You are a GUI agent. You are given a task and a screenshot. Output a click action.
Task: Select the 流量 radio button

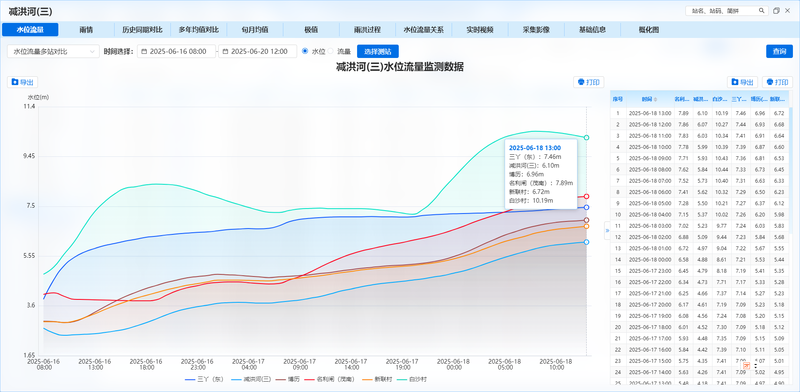(x=330, y=51)
